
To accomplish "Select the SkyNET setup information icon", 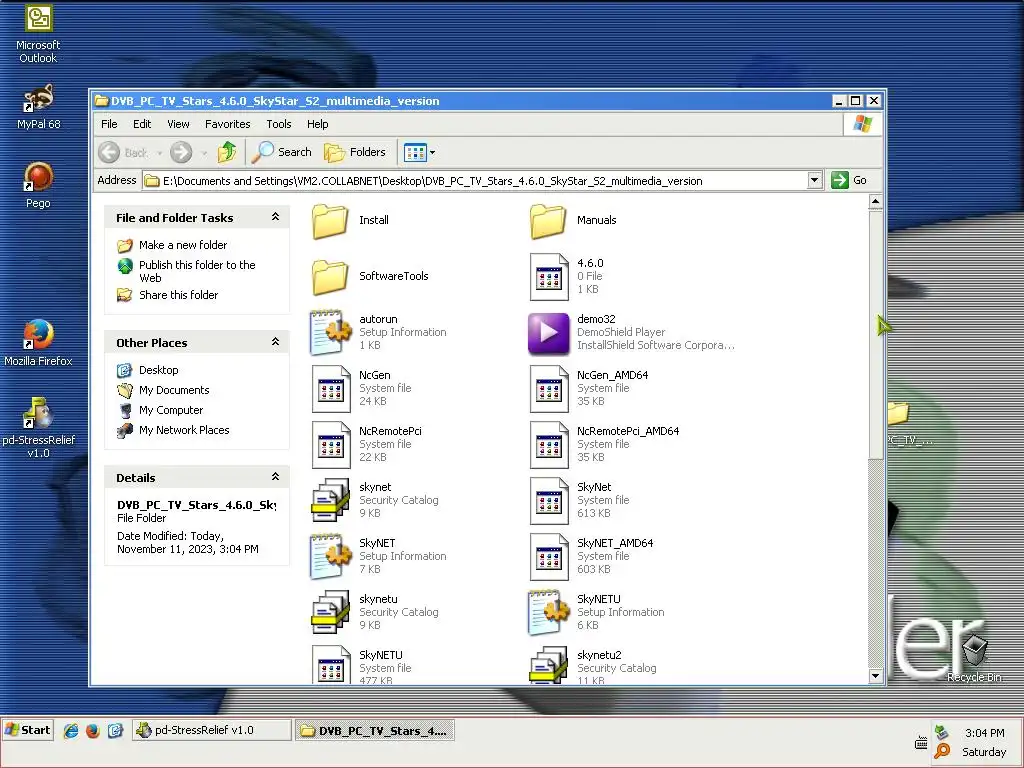I will click(331, 556).
